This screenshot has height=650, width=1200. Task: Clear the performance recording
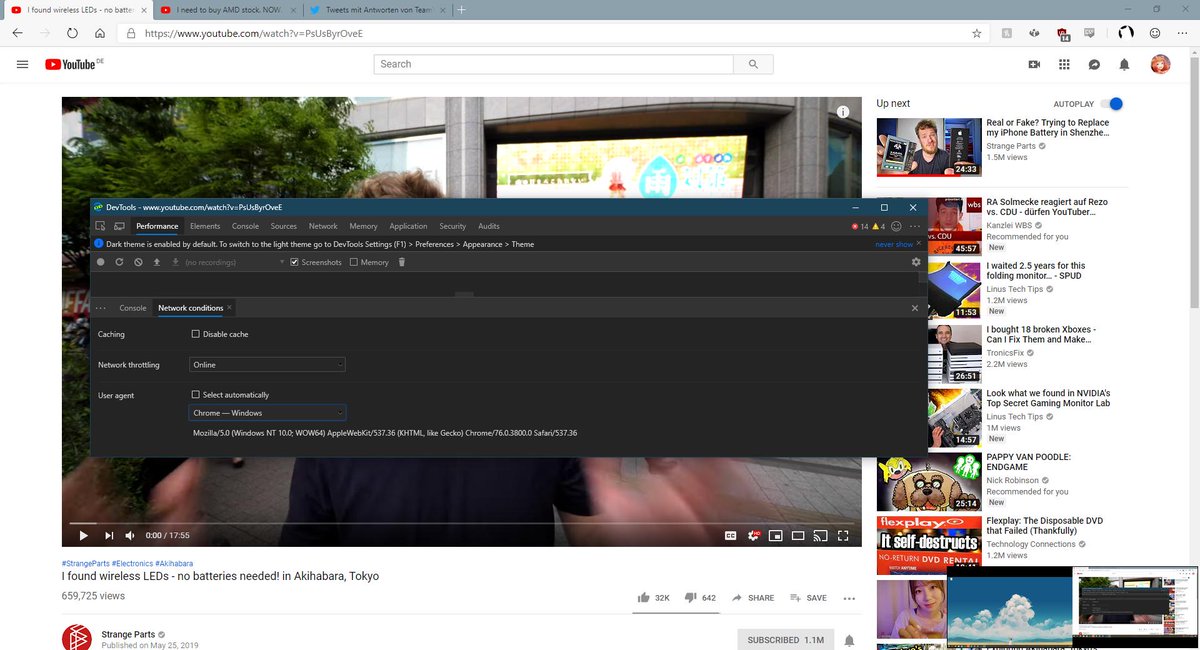(138, 262)
